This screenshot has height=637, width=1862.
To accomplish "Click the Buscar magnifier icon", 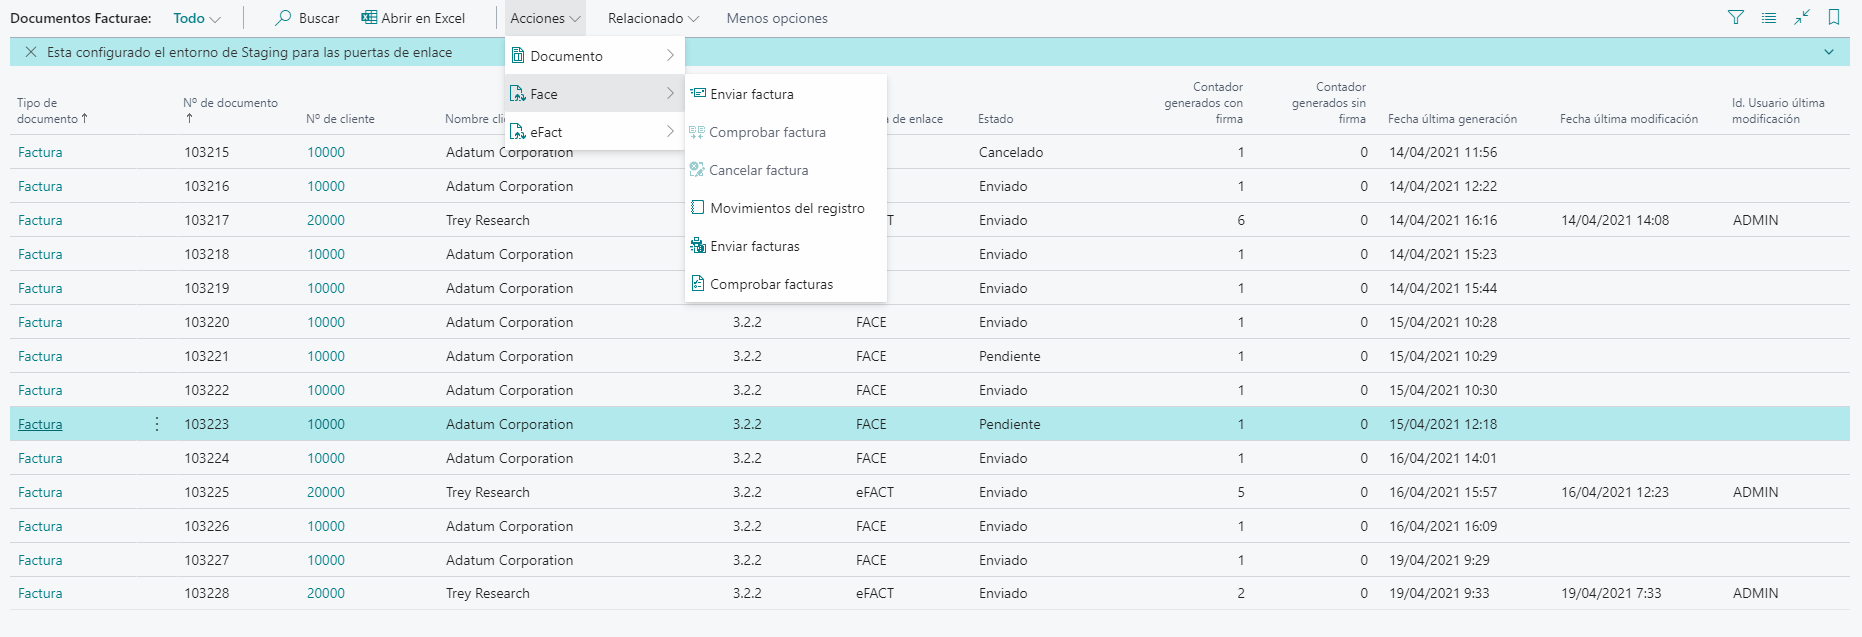I will [x=284, y=18].
